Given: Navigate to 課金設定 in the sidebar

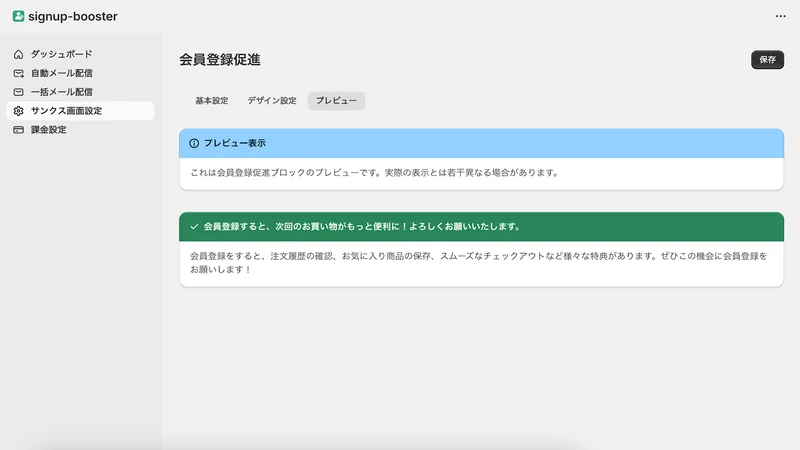Looking at the screenshot, I should click(80, 130).
